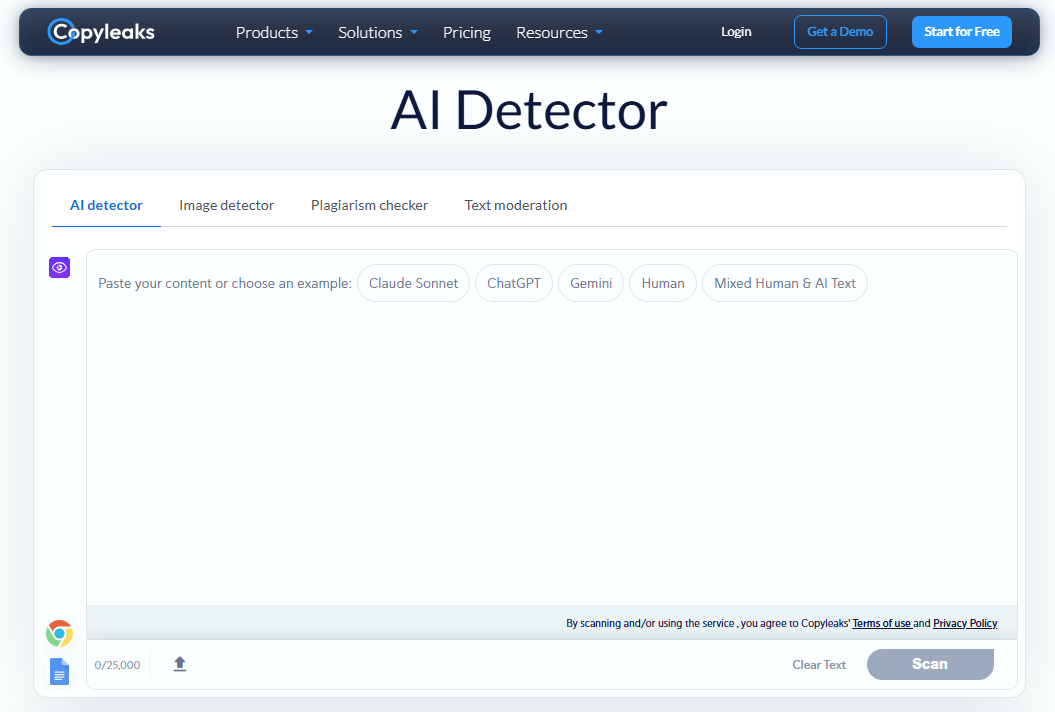The image size is (1055, 712).
Task: Click the Copyleaks logo
Action: coord(101,32)
